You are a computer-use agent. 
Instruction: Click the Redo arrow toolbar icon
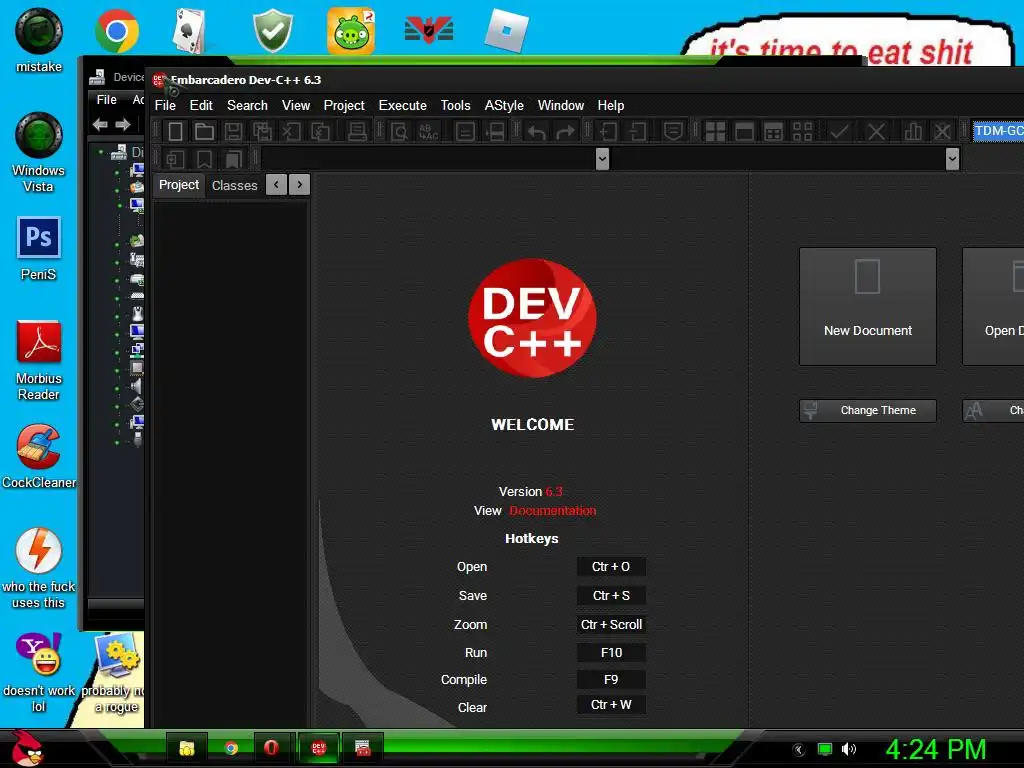(566, 131)
